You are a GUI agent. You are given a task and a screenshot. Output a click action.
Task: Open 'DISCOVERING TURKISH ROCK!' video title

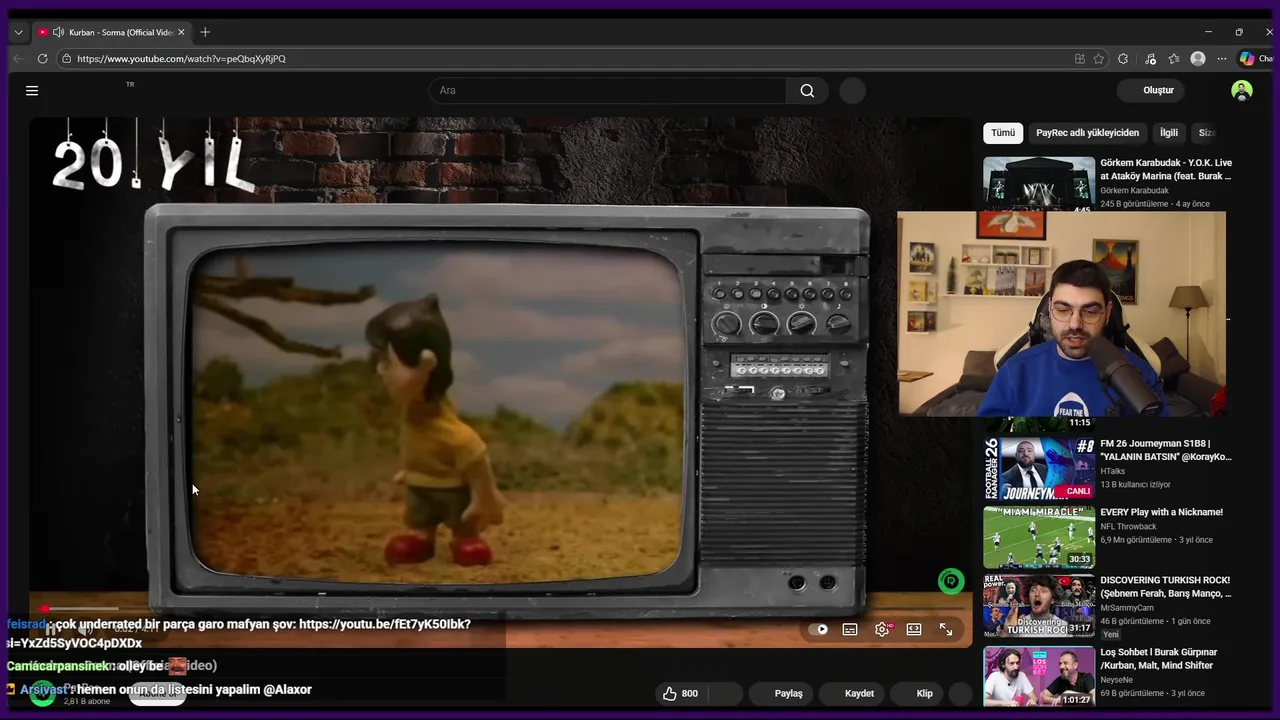tap(1165, 586)
